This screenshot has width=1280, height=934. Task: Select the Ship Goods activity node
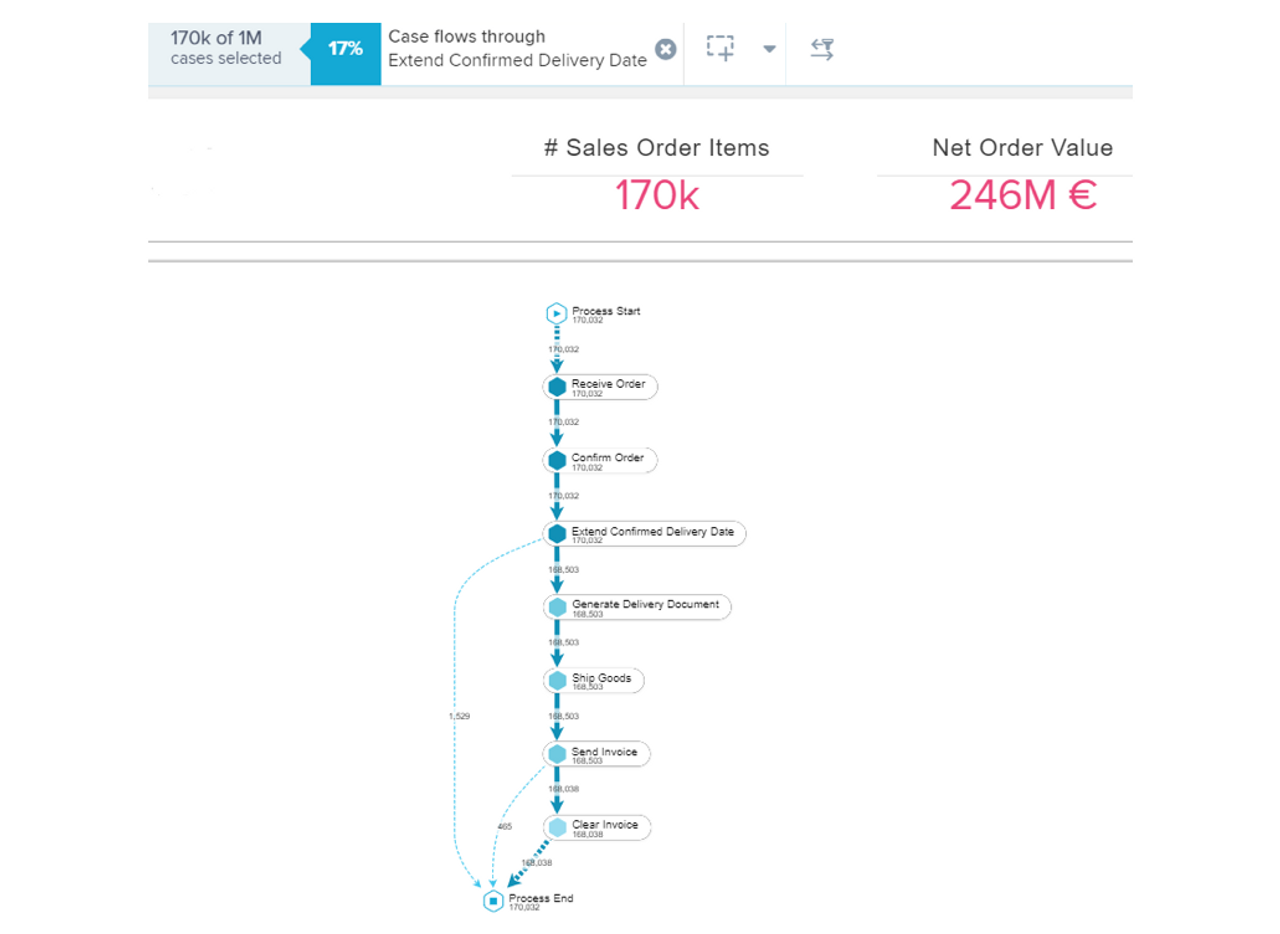[593, 681]
